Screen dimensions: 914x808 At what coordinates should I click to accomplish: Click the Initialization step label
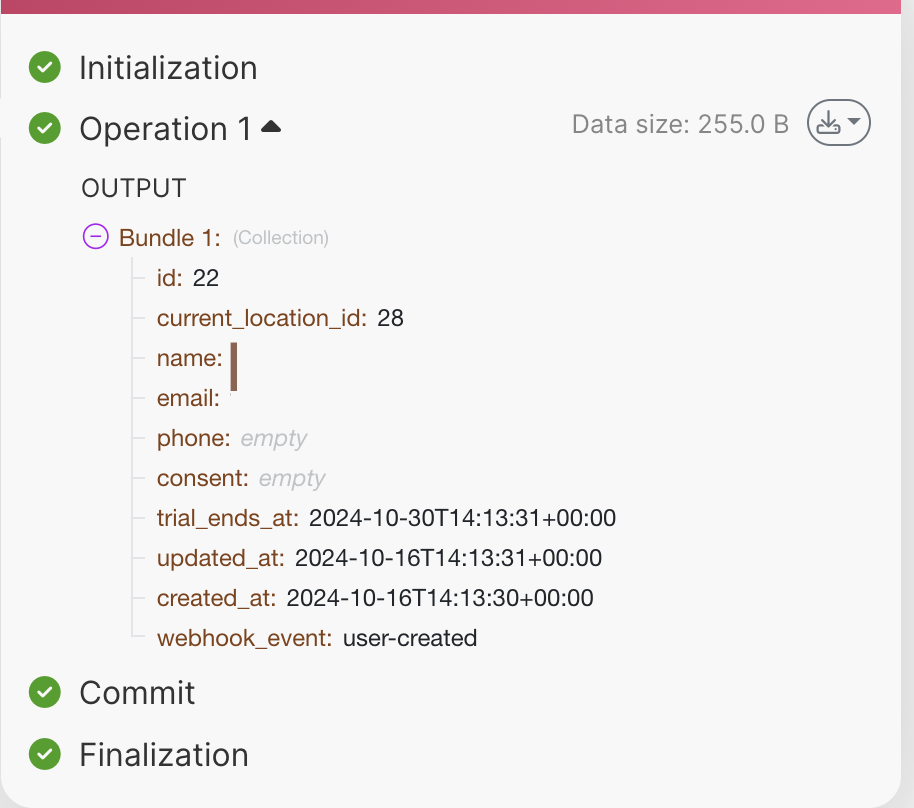168,68
